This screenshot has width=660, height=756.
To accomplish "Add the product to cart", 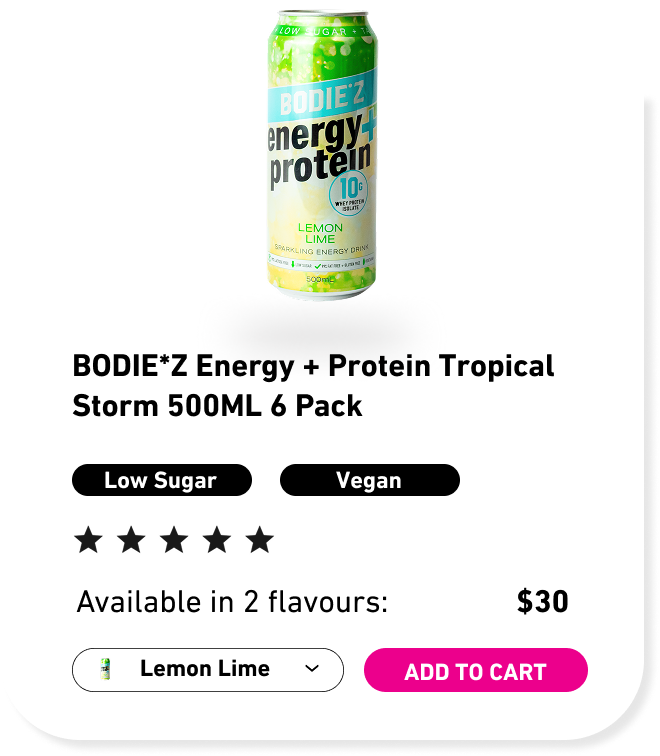I will (476, 670).
